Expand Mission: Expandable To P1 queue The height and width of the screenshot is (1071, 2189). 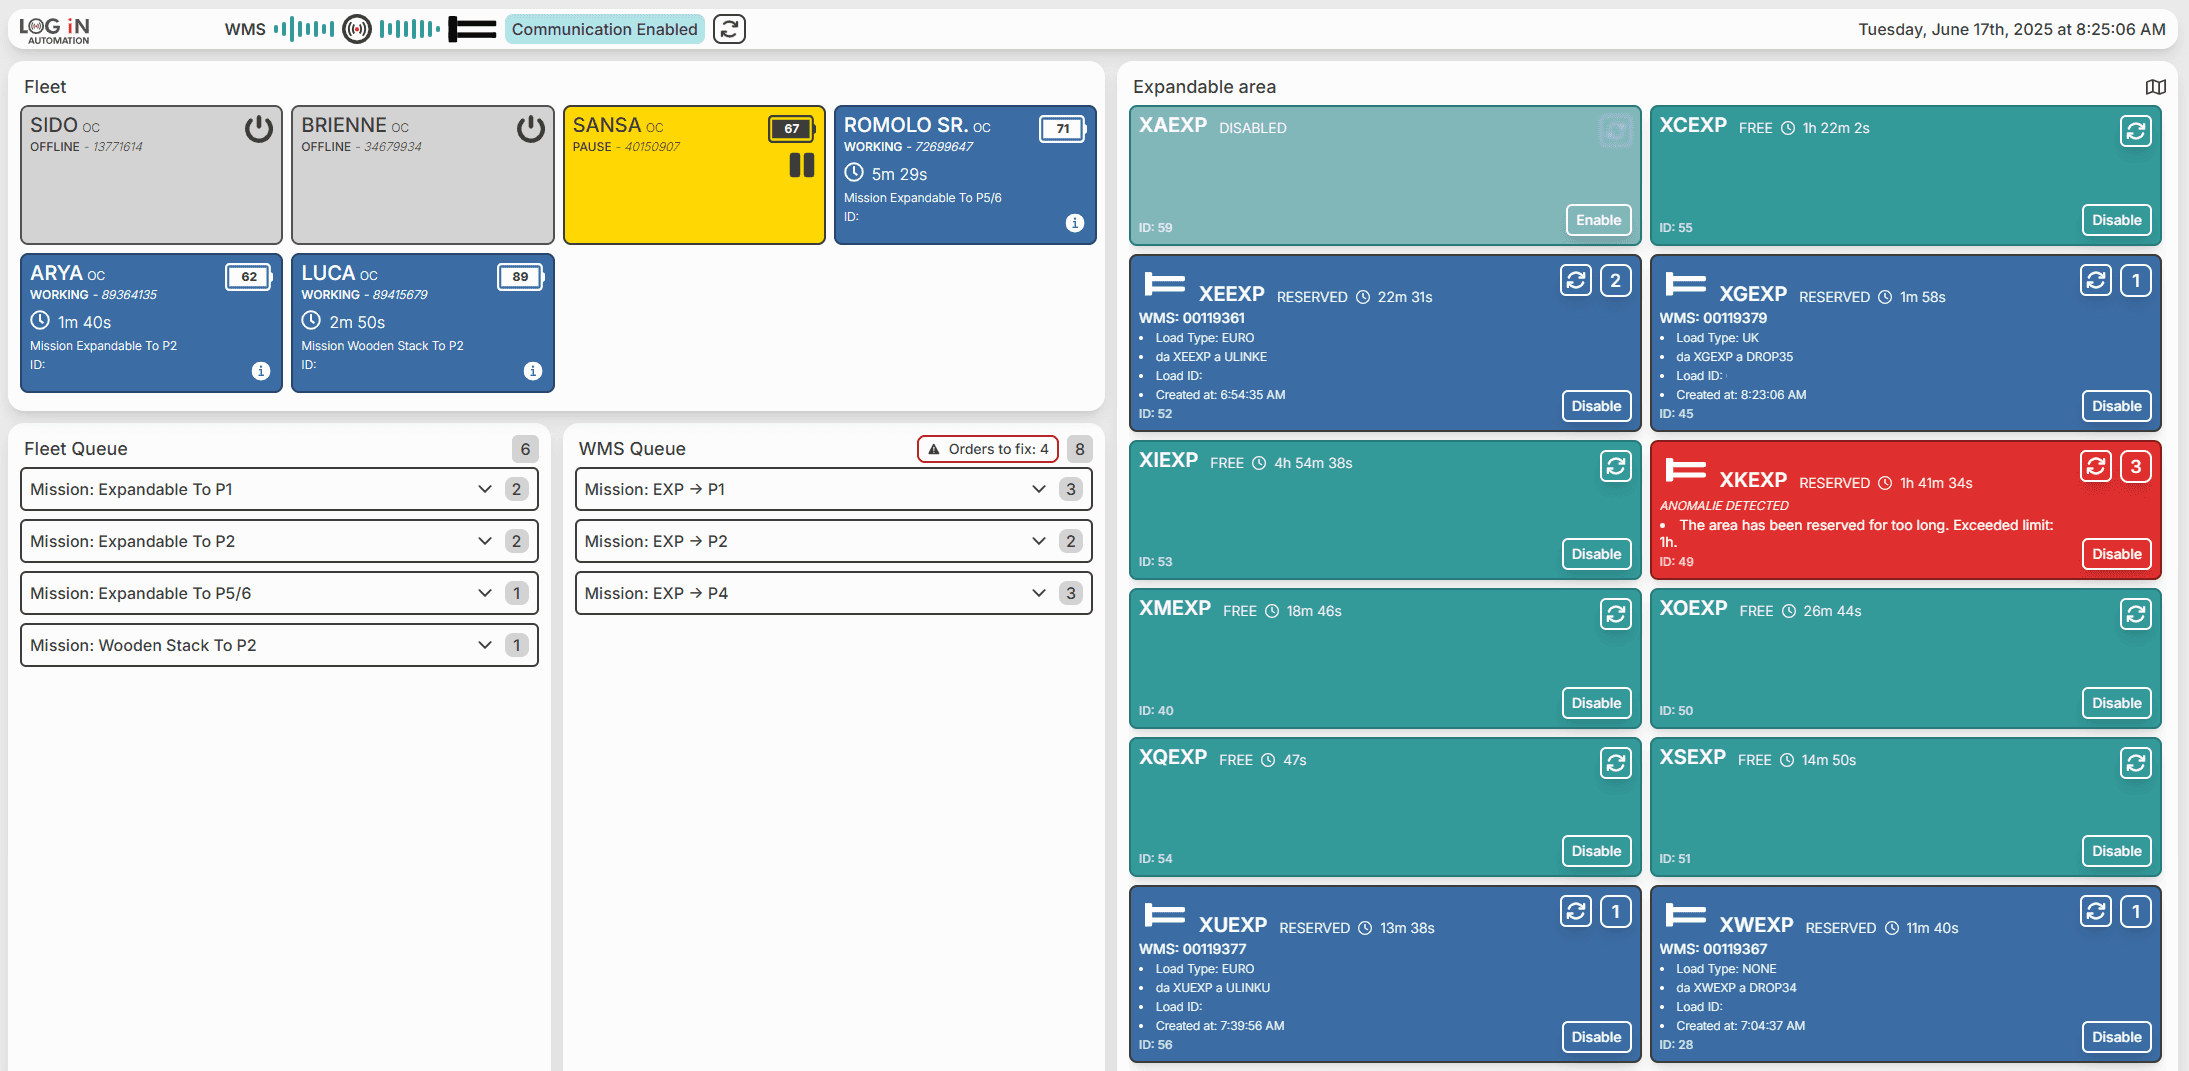279,489
